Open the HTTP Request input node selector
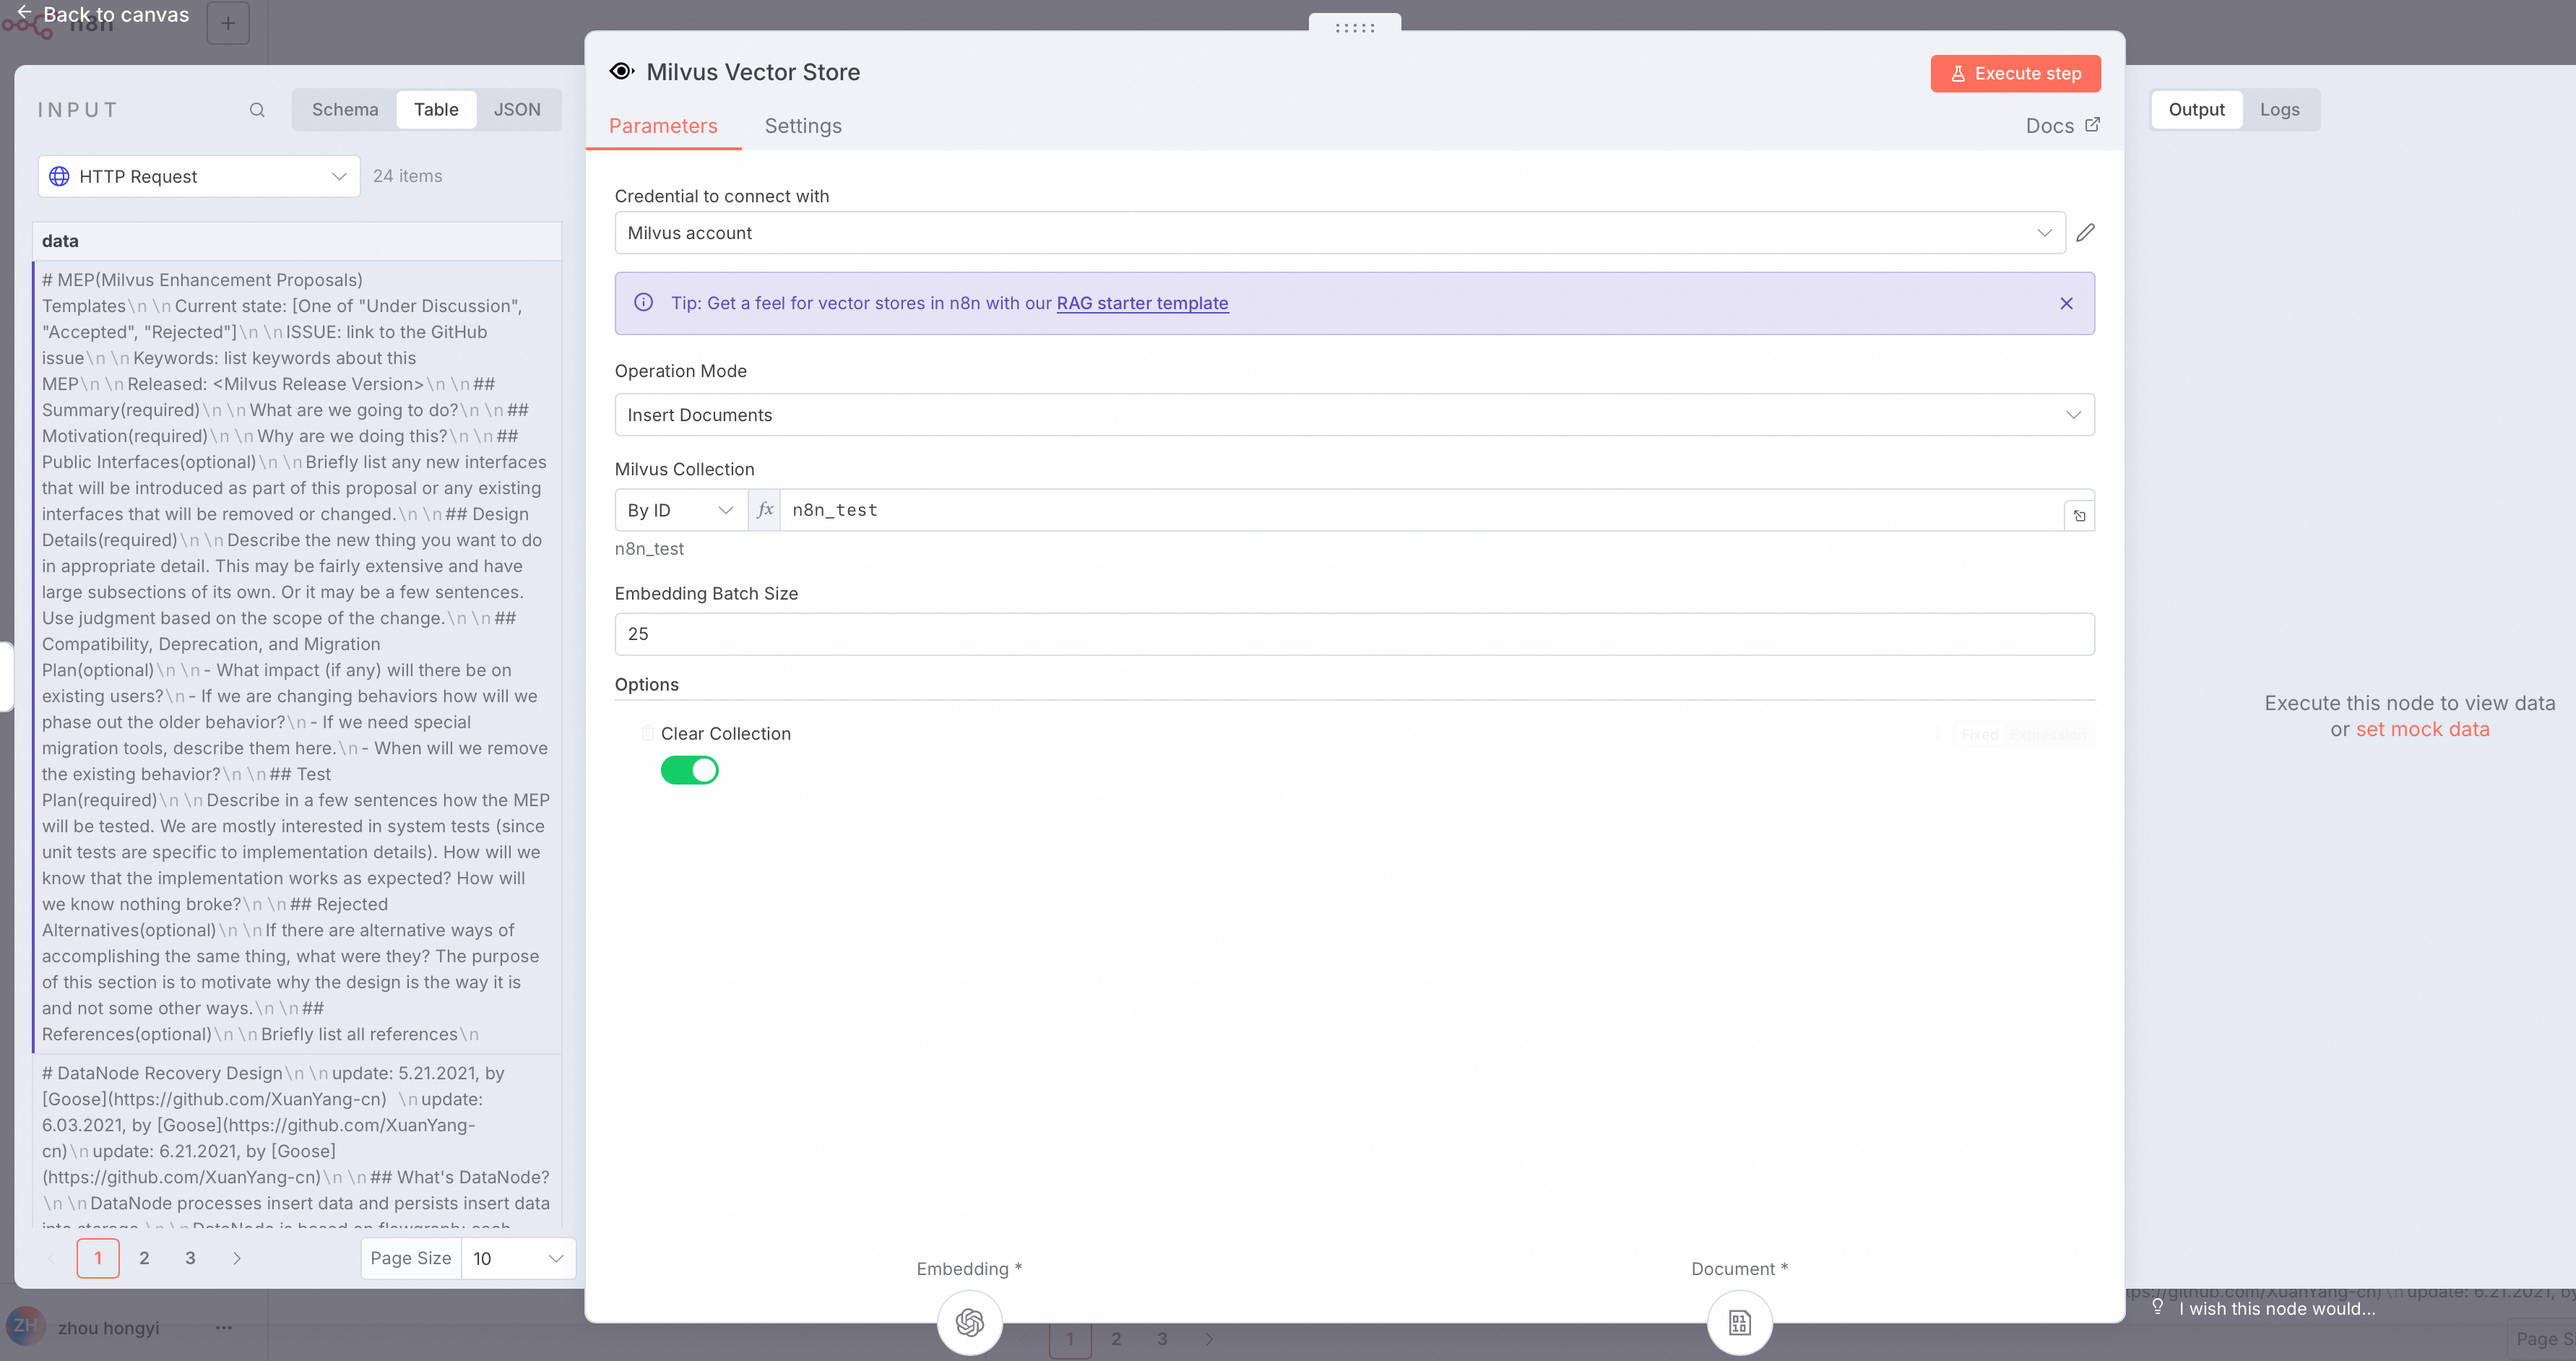 (198, 176)
